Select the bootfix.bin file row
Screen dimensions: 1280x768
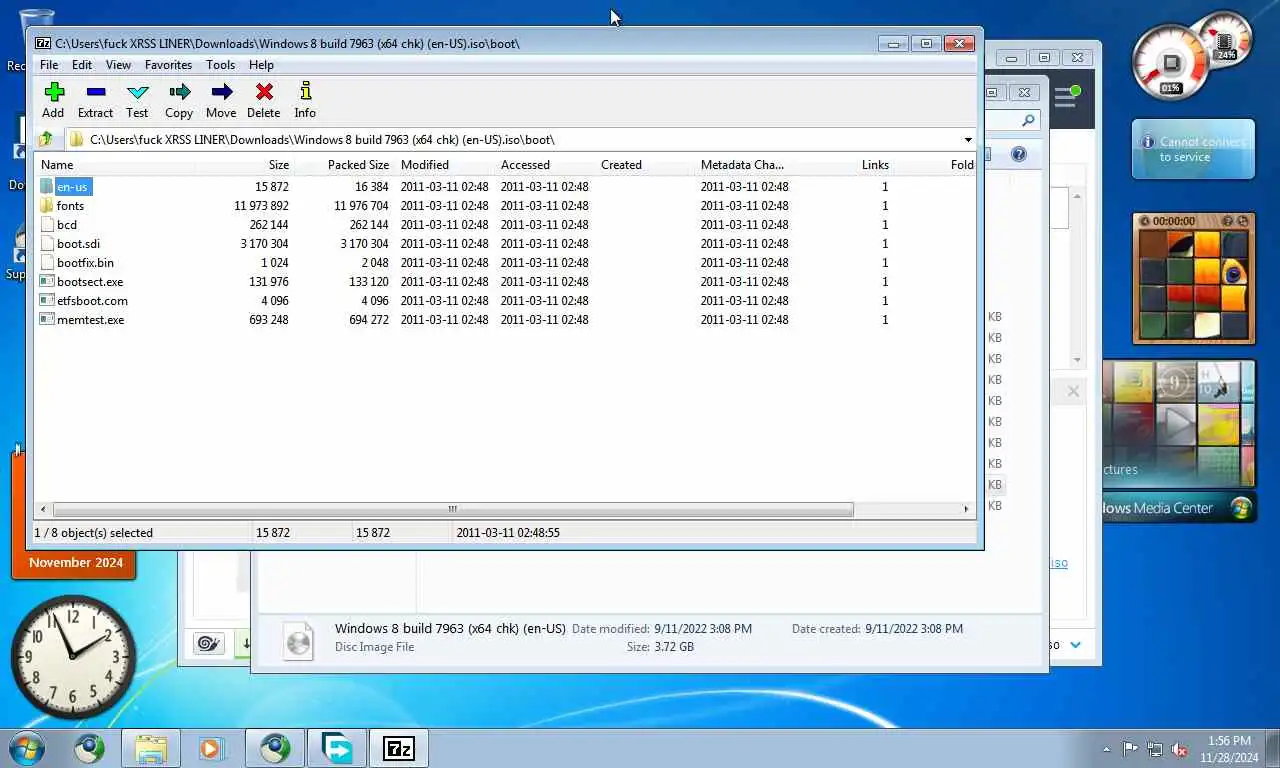click(505, 263)
